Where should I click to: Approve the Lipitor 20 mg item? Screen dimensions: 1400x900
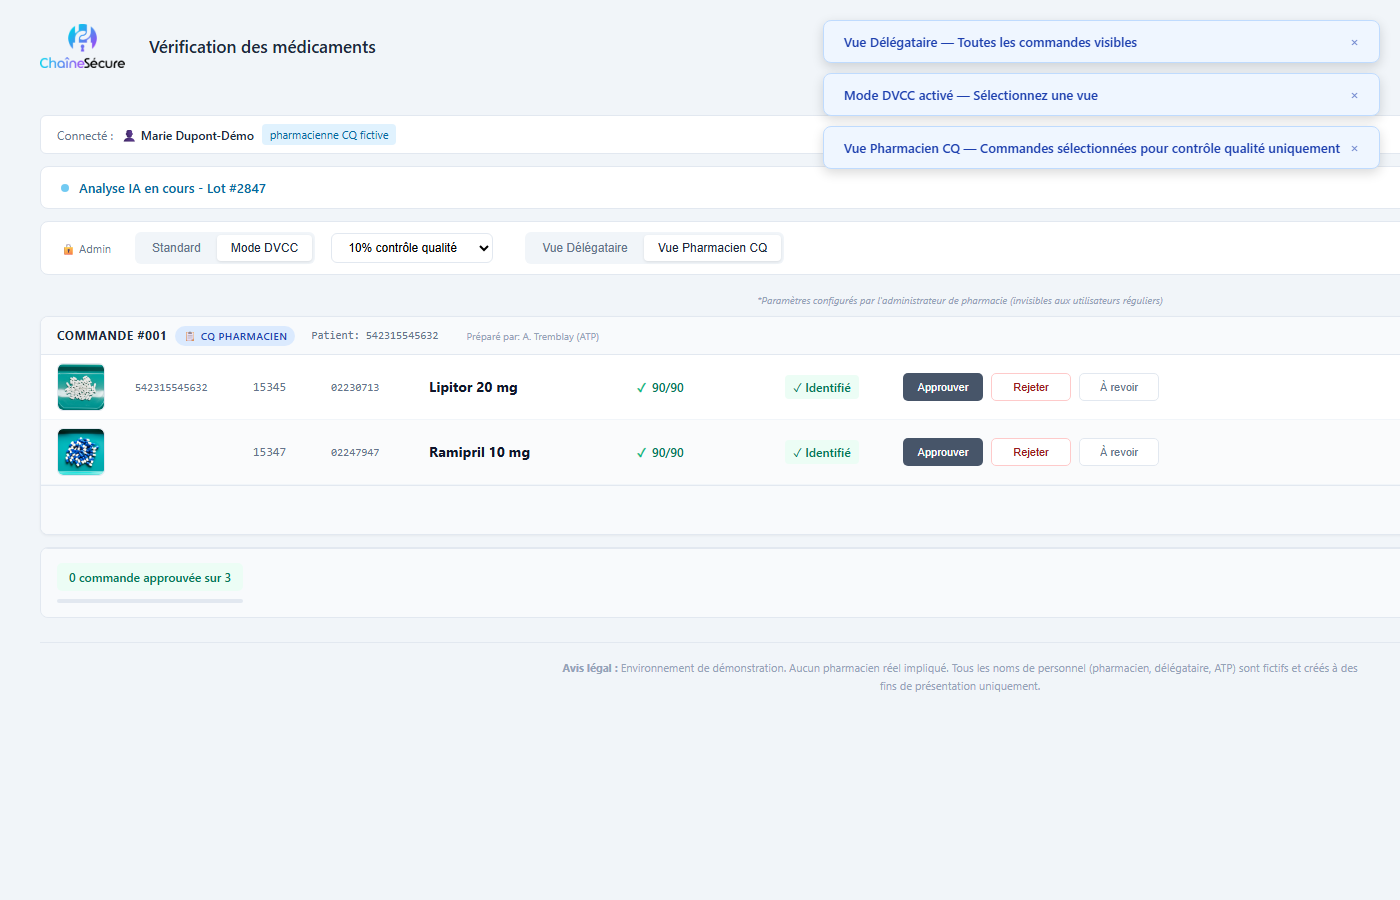(942, 387)
